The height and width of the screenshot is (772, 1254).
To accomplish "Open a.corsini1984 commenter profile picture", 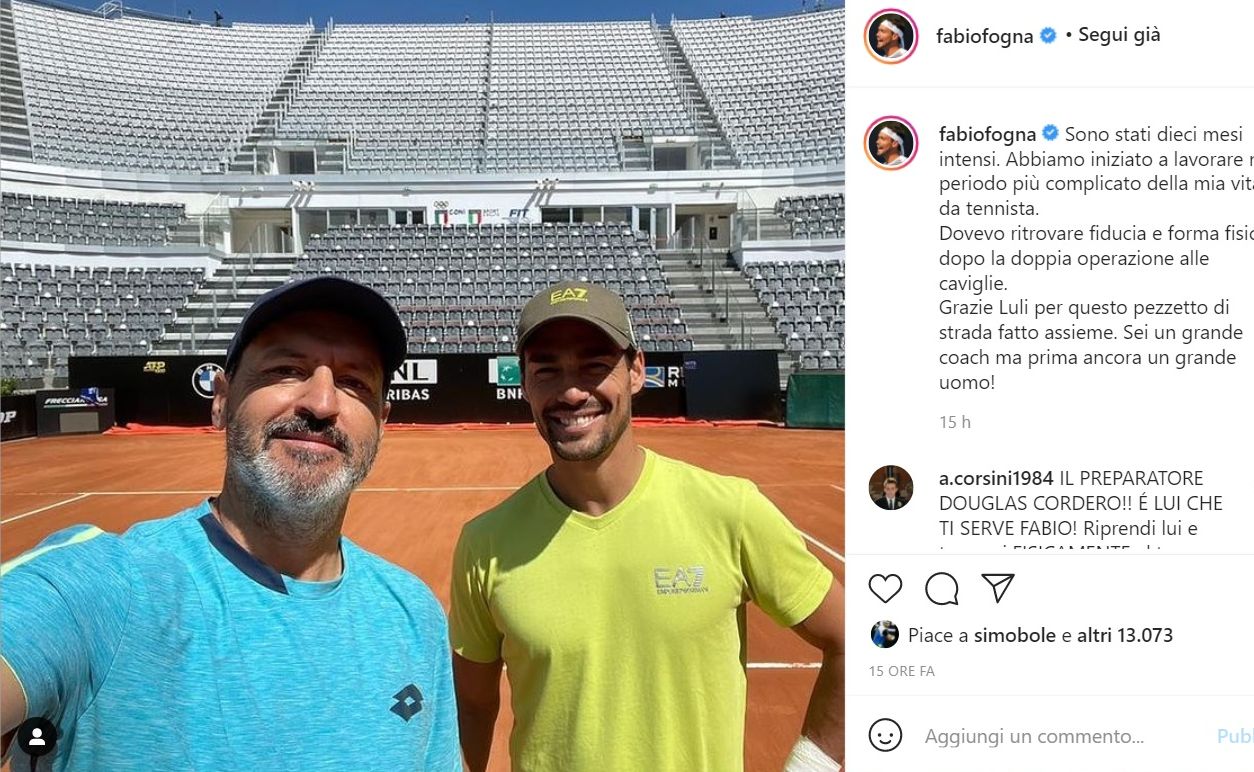I will [x=890, y=488].
